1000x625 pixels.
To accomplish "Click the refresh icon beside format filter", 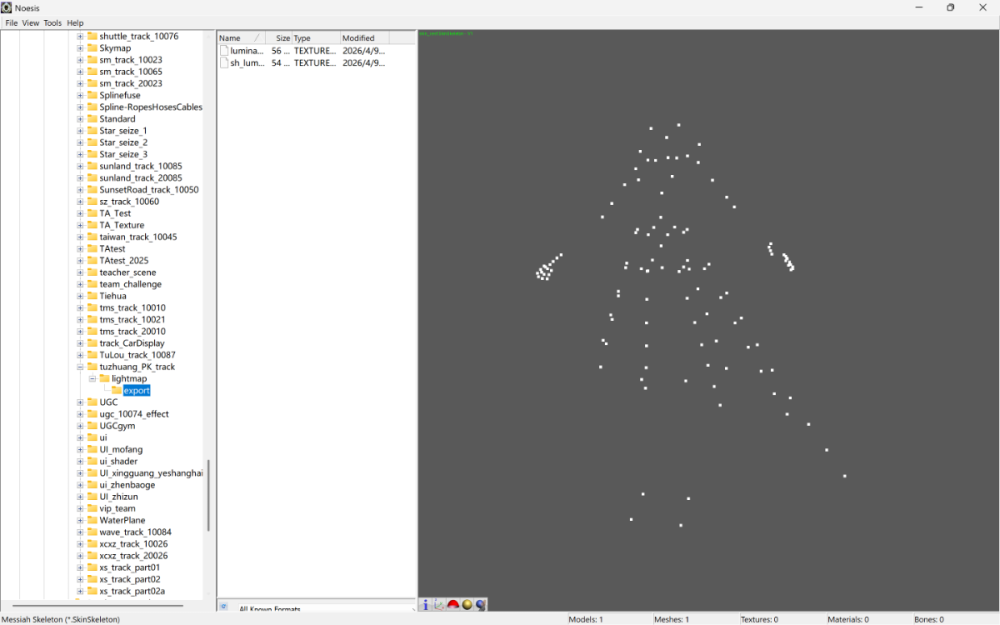I will click(224, 607).
